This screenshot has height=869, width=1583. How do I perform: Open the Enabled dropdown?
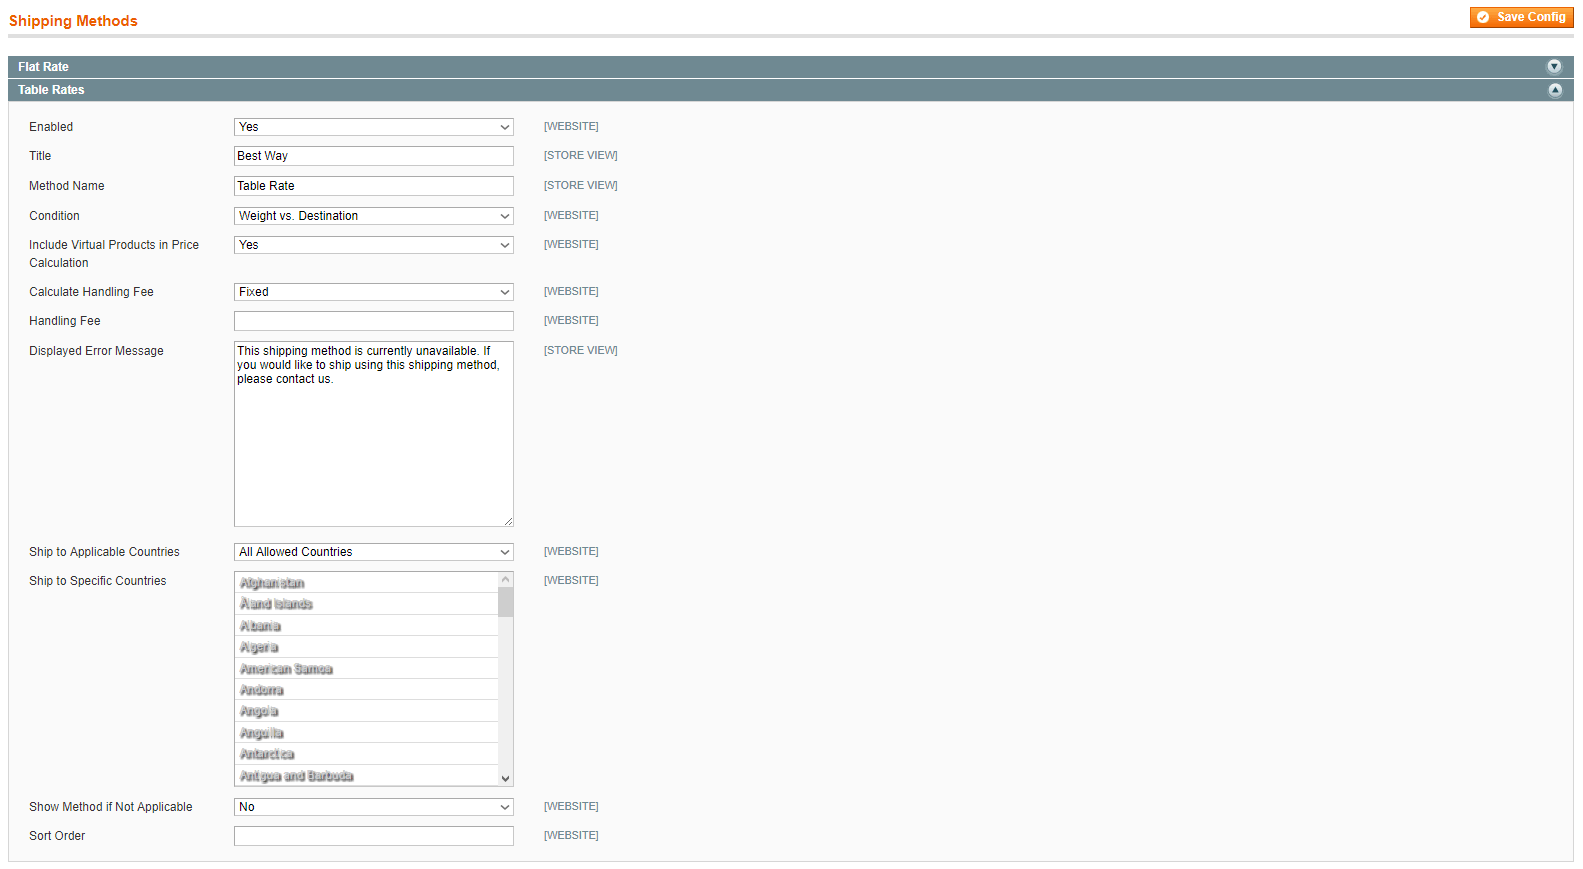pyautogui.click(x=373, y=127)
